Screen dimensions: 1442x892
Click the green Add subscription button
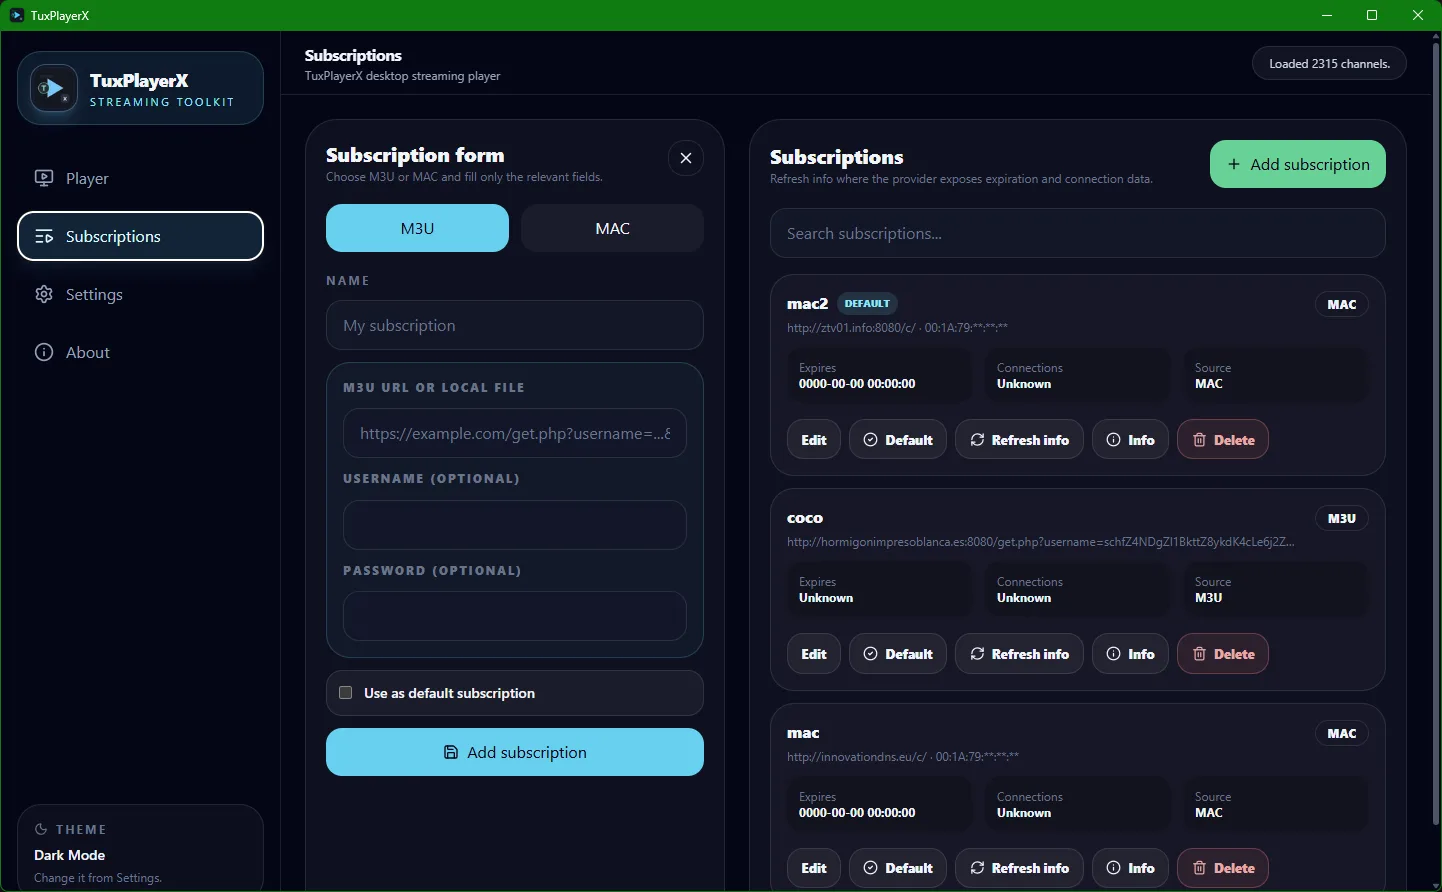click(x=1297, y=165)
